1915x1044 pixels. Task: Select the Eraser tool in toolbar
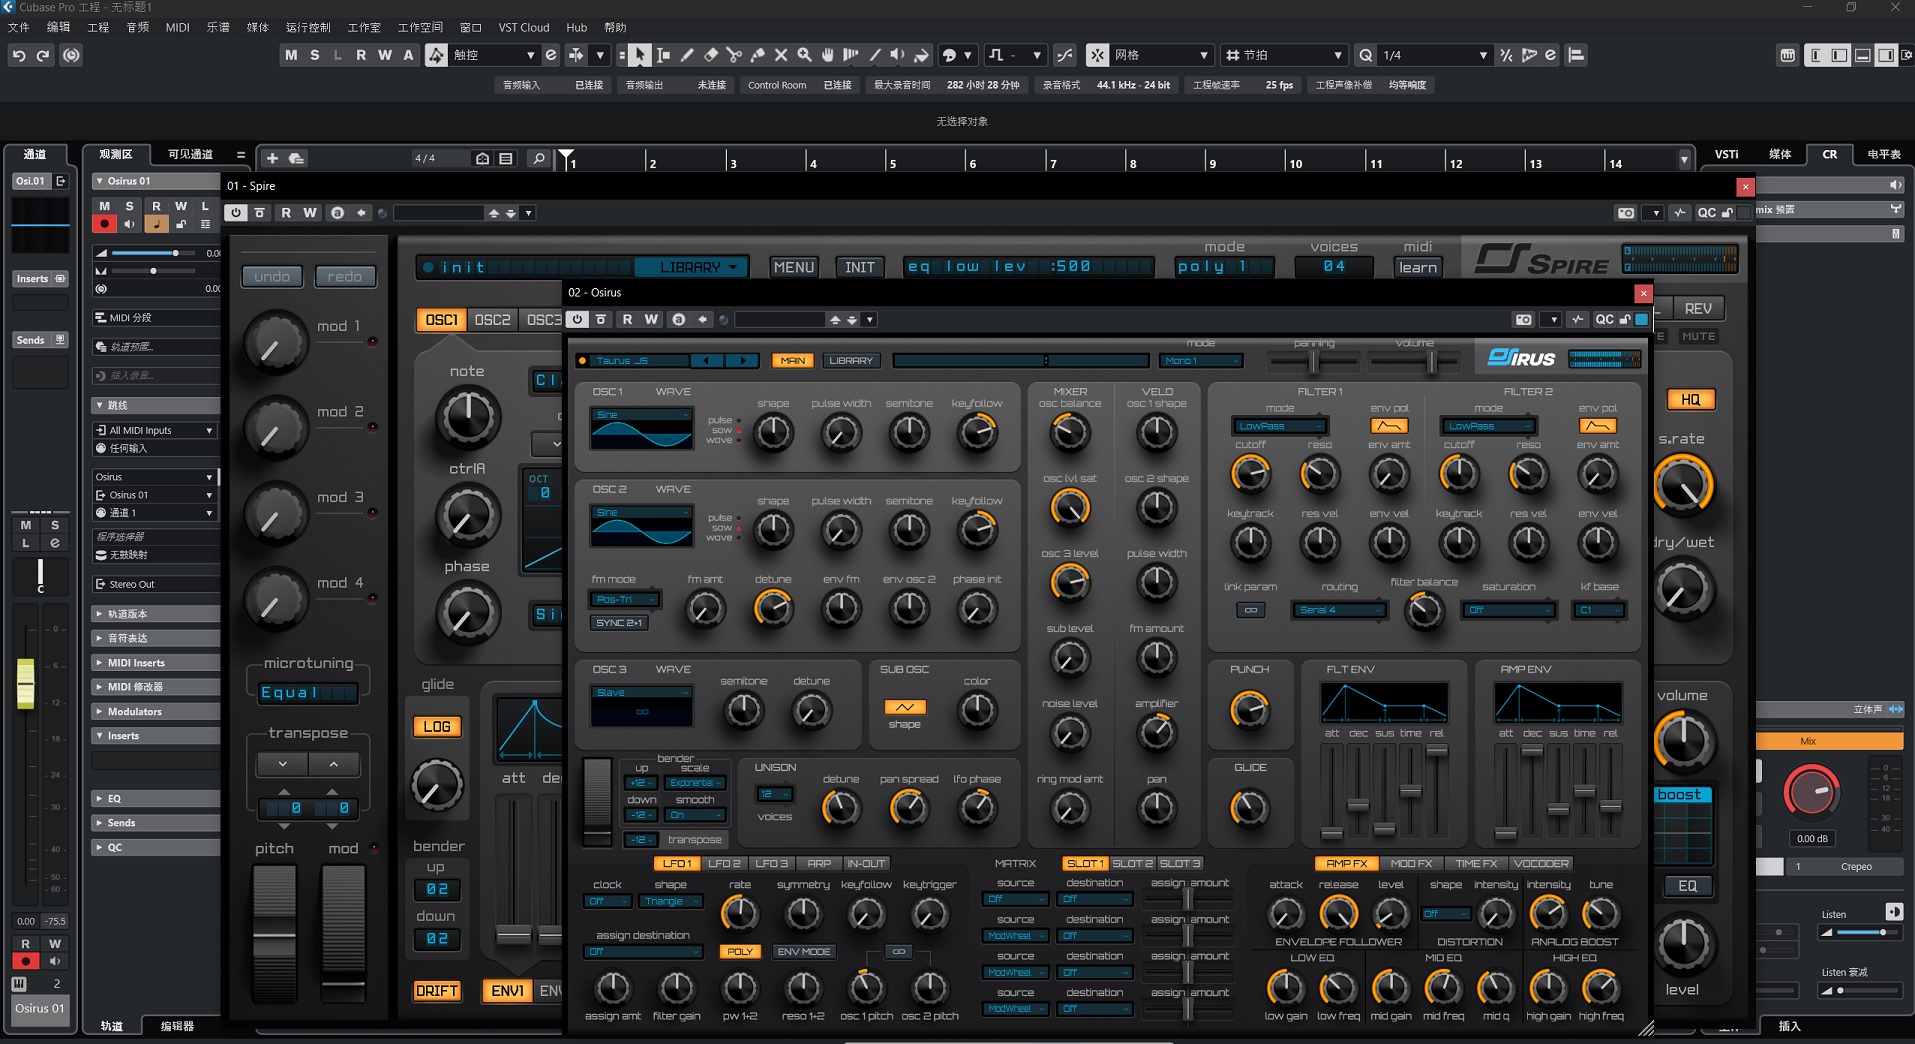coord(711,55)
